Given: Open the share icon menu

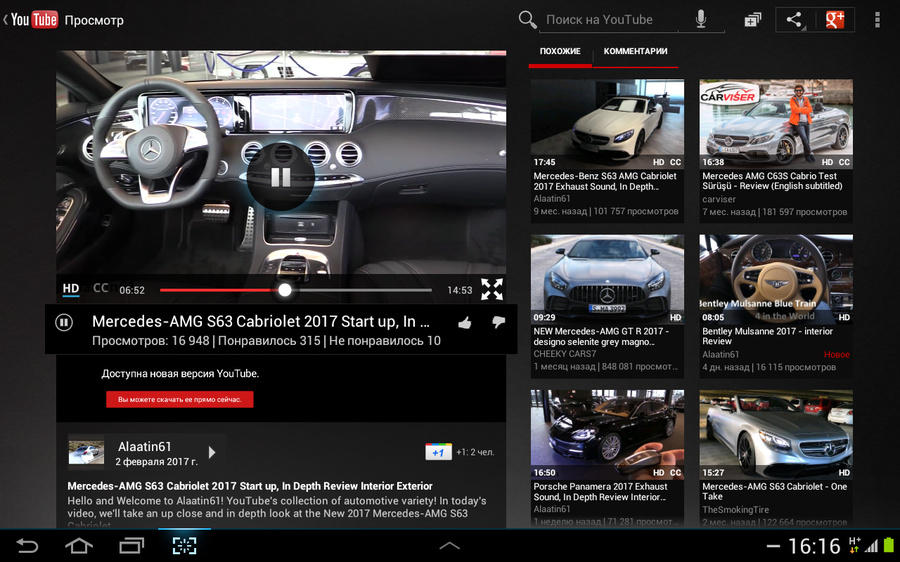Looking at the screenshot, I should pyautogui.click(x=794, y=20).
